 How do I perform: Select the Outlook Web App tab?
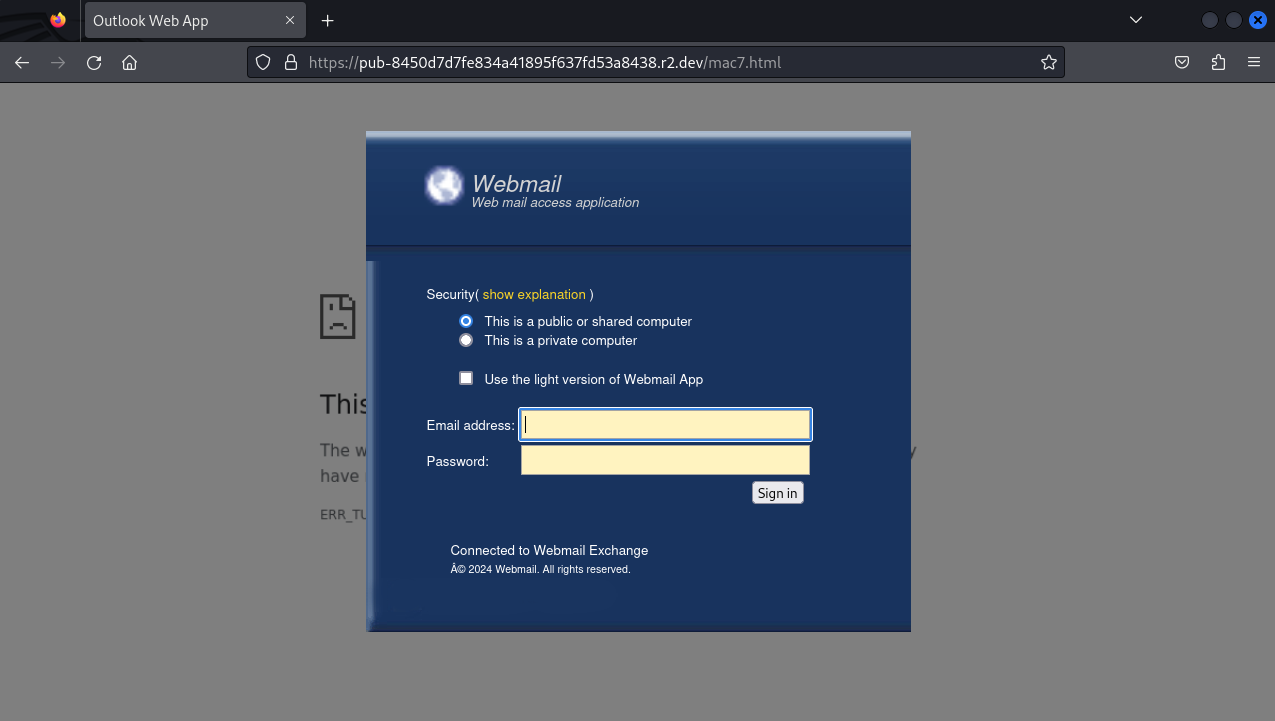(x=195, y=20)
